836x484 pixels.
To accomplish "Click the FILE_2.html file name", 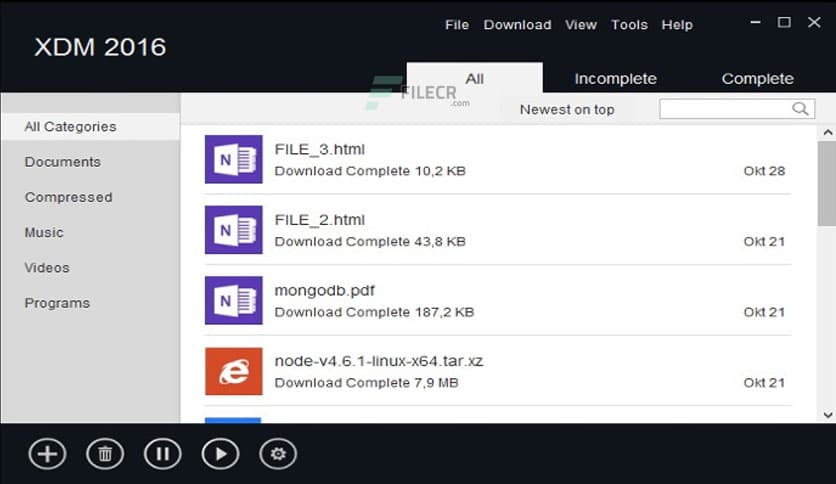I will [x=319, y=220].
